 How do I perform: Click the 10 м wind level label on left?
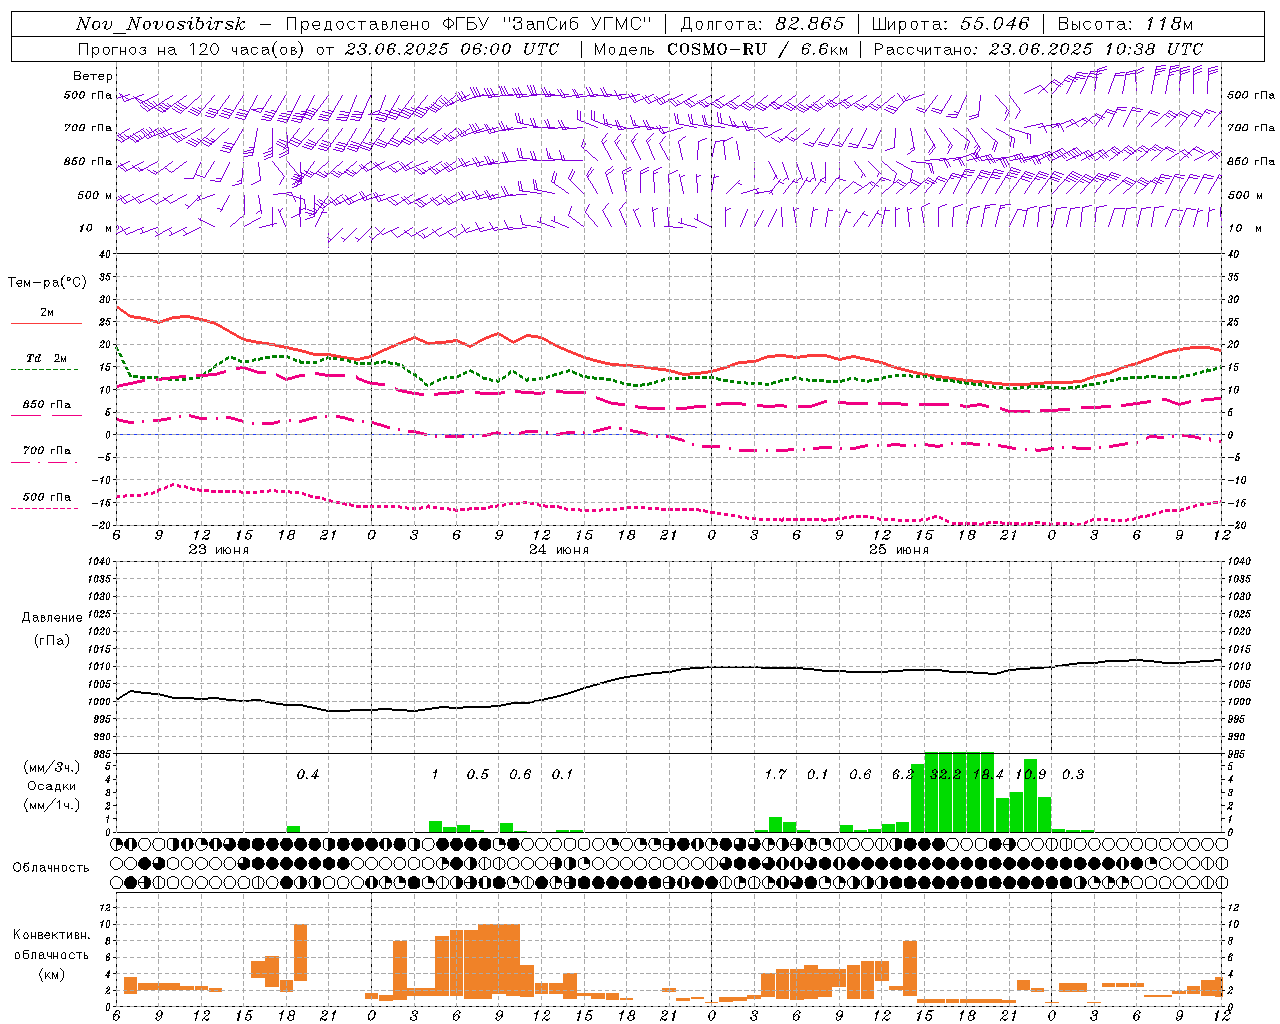[x=96, y=228]
